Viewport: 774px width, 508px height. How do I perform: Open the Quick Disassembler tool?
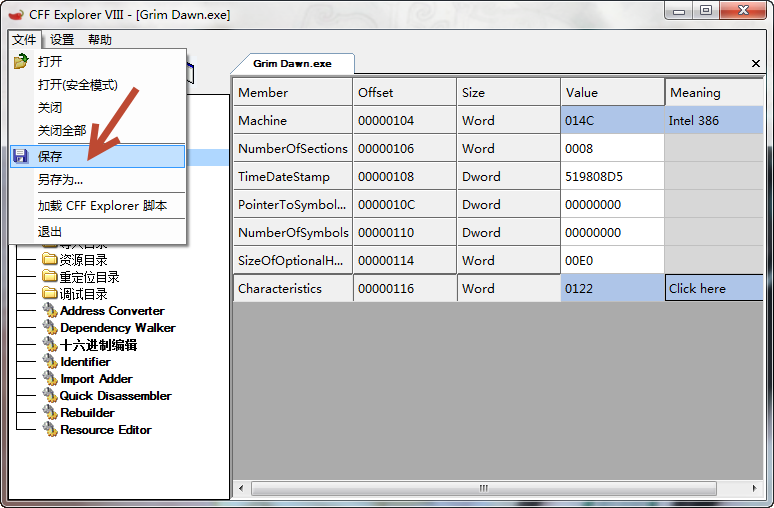[x=115, y=396]
